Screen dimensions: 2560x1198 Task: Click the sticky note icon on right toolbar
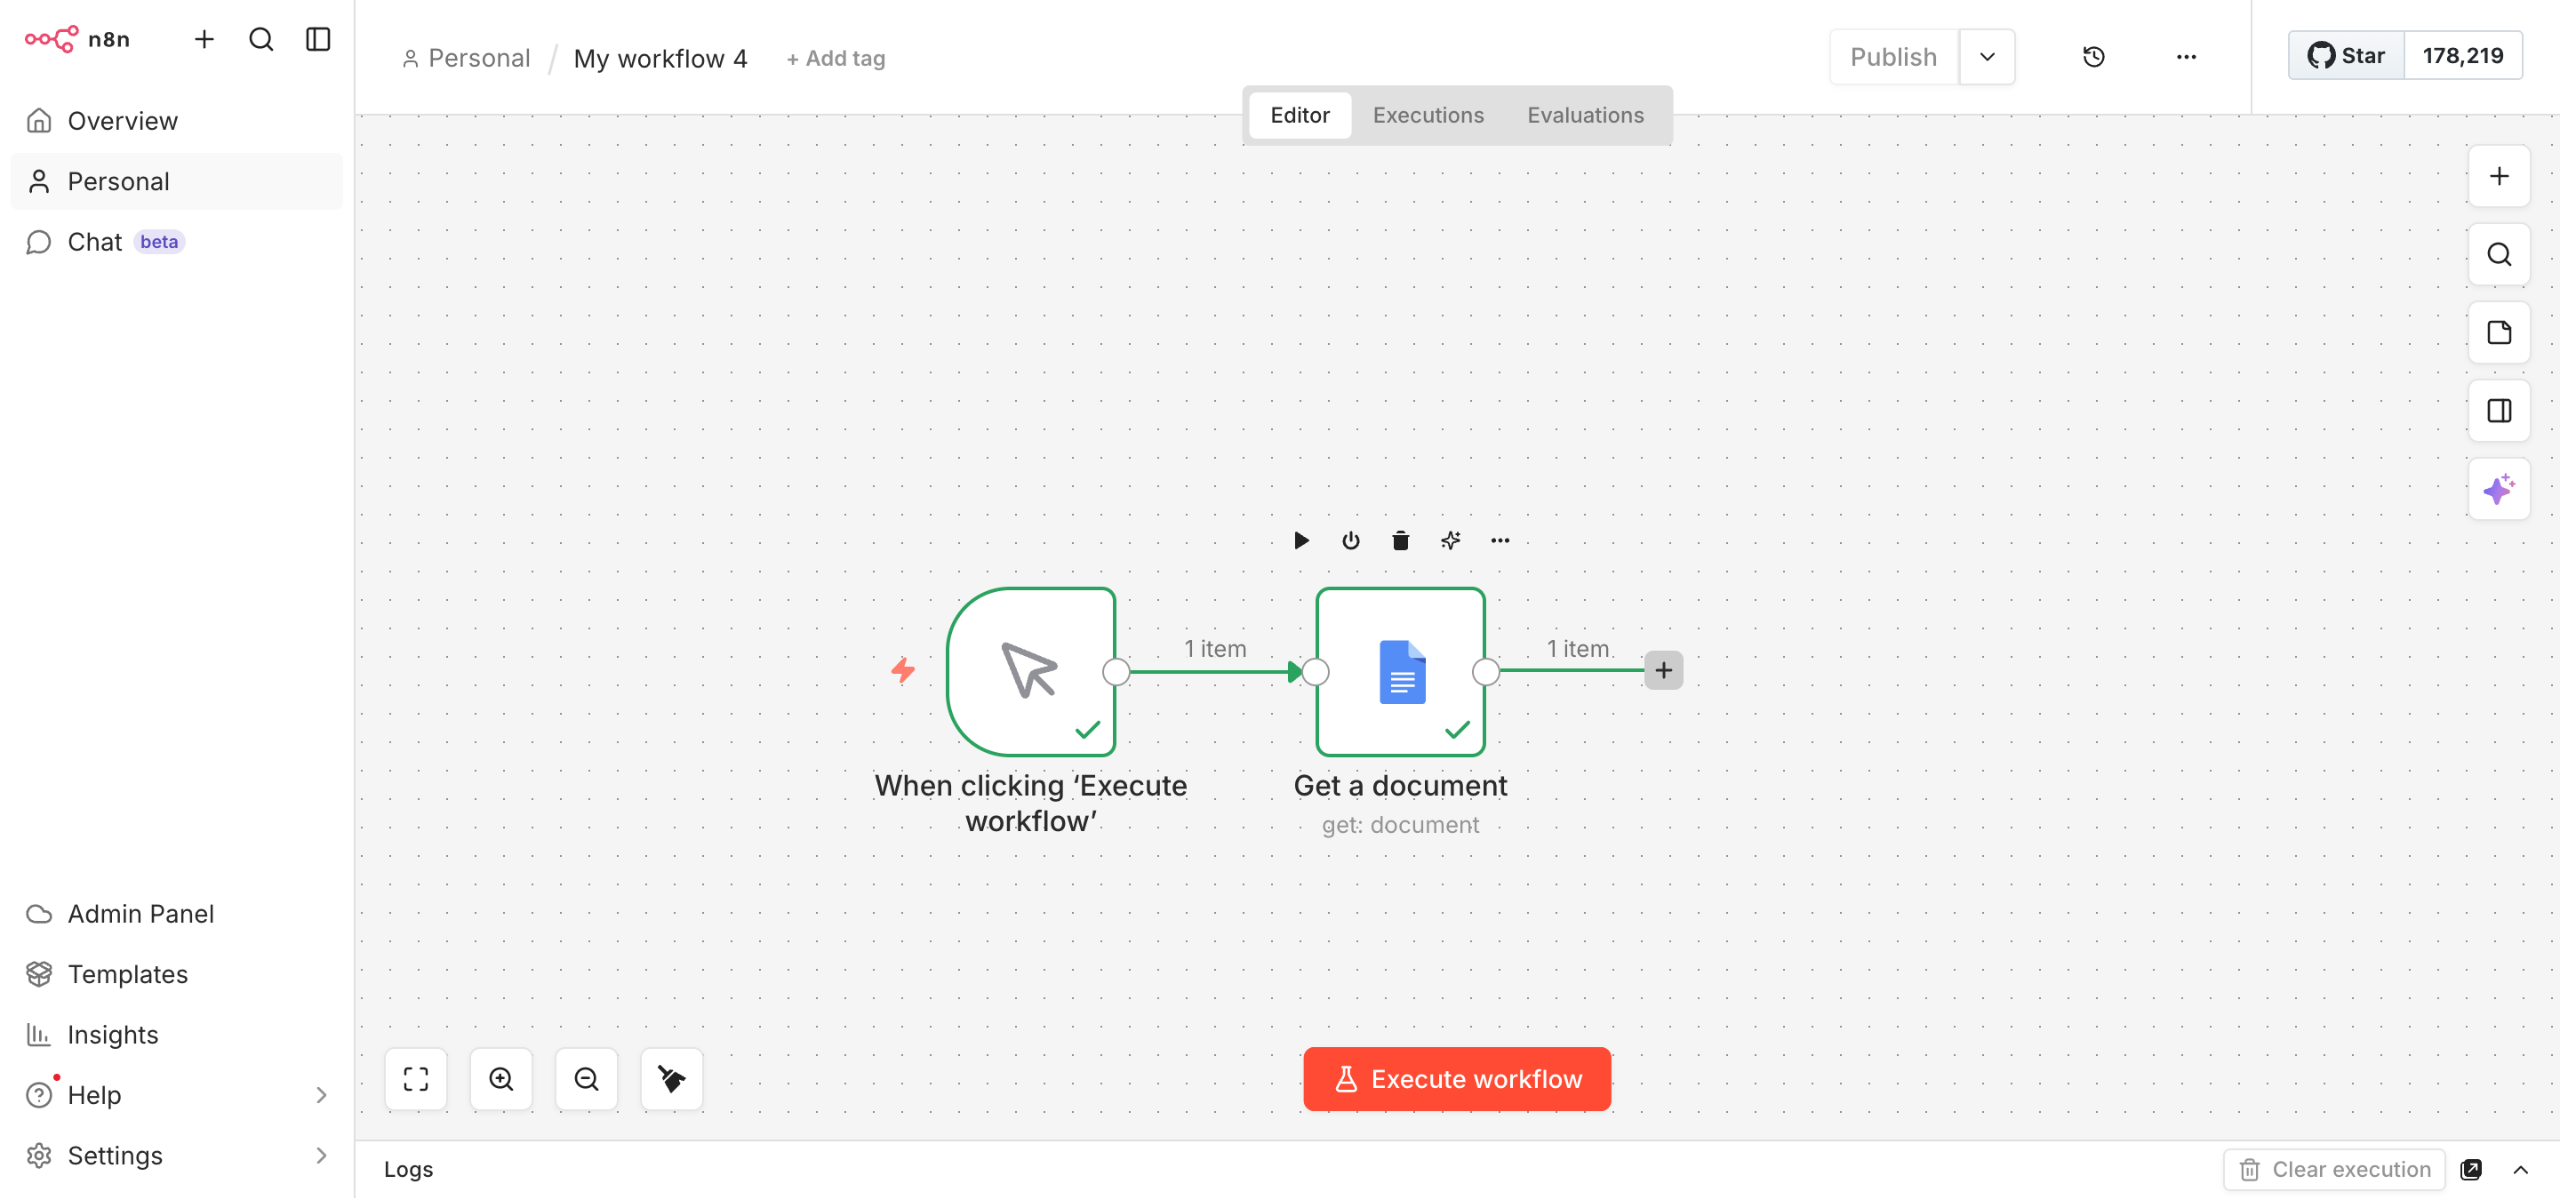click(2498, 333)
